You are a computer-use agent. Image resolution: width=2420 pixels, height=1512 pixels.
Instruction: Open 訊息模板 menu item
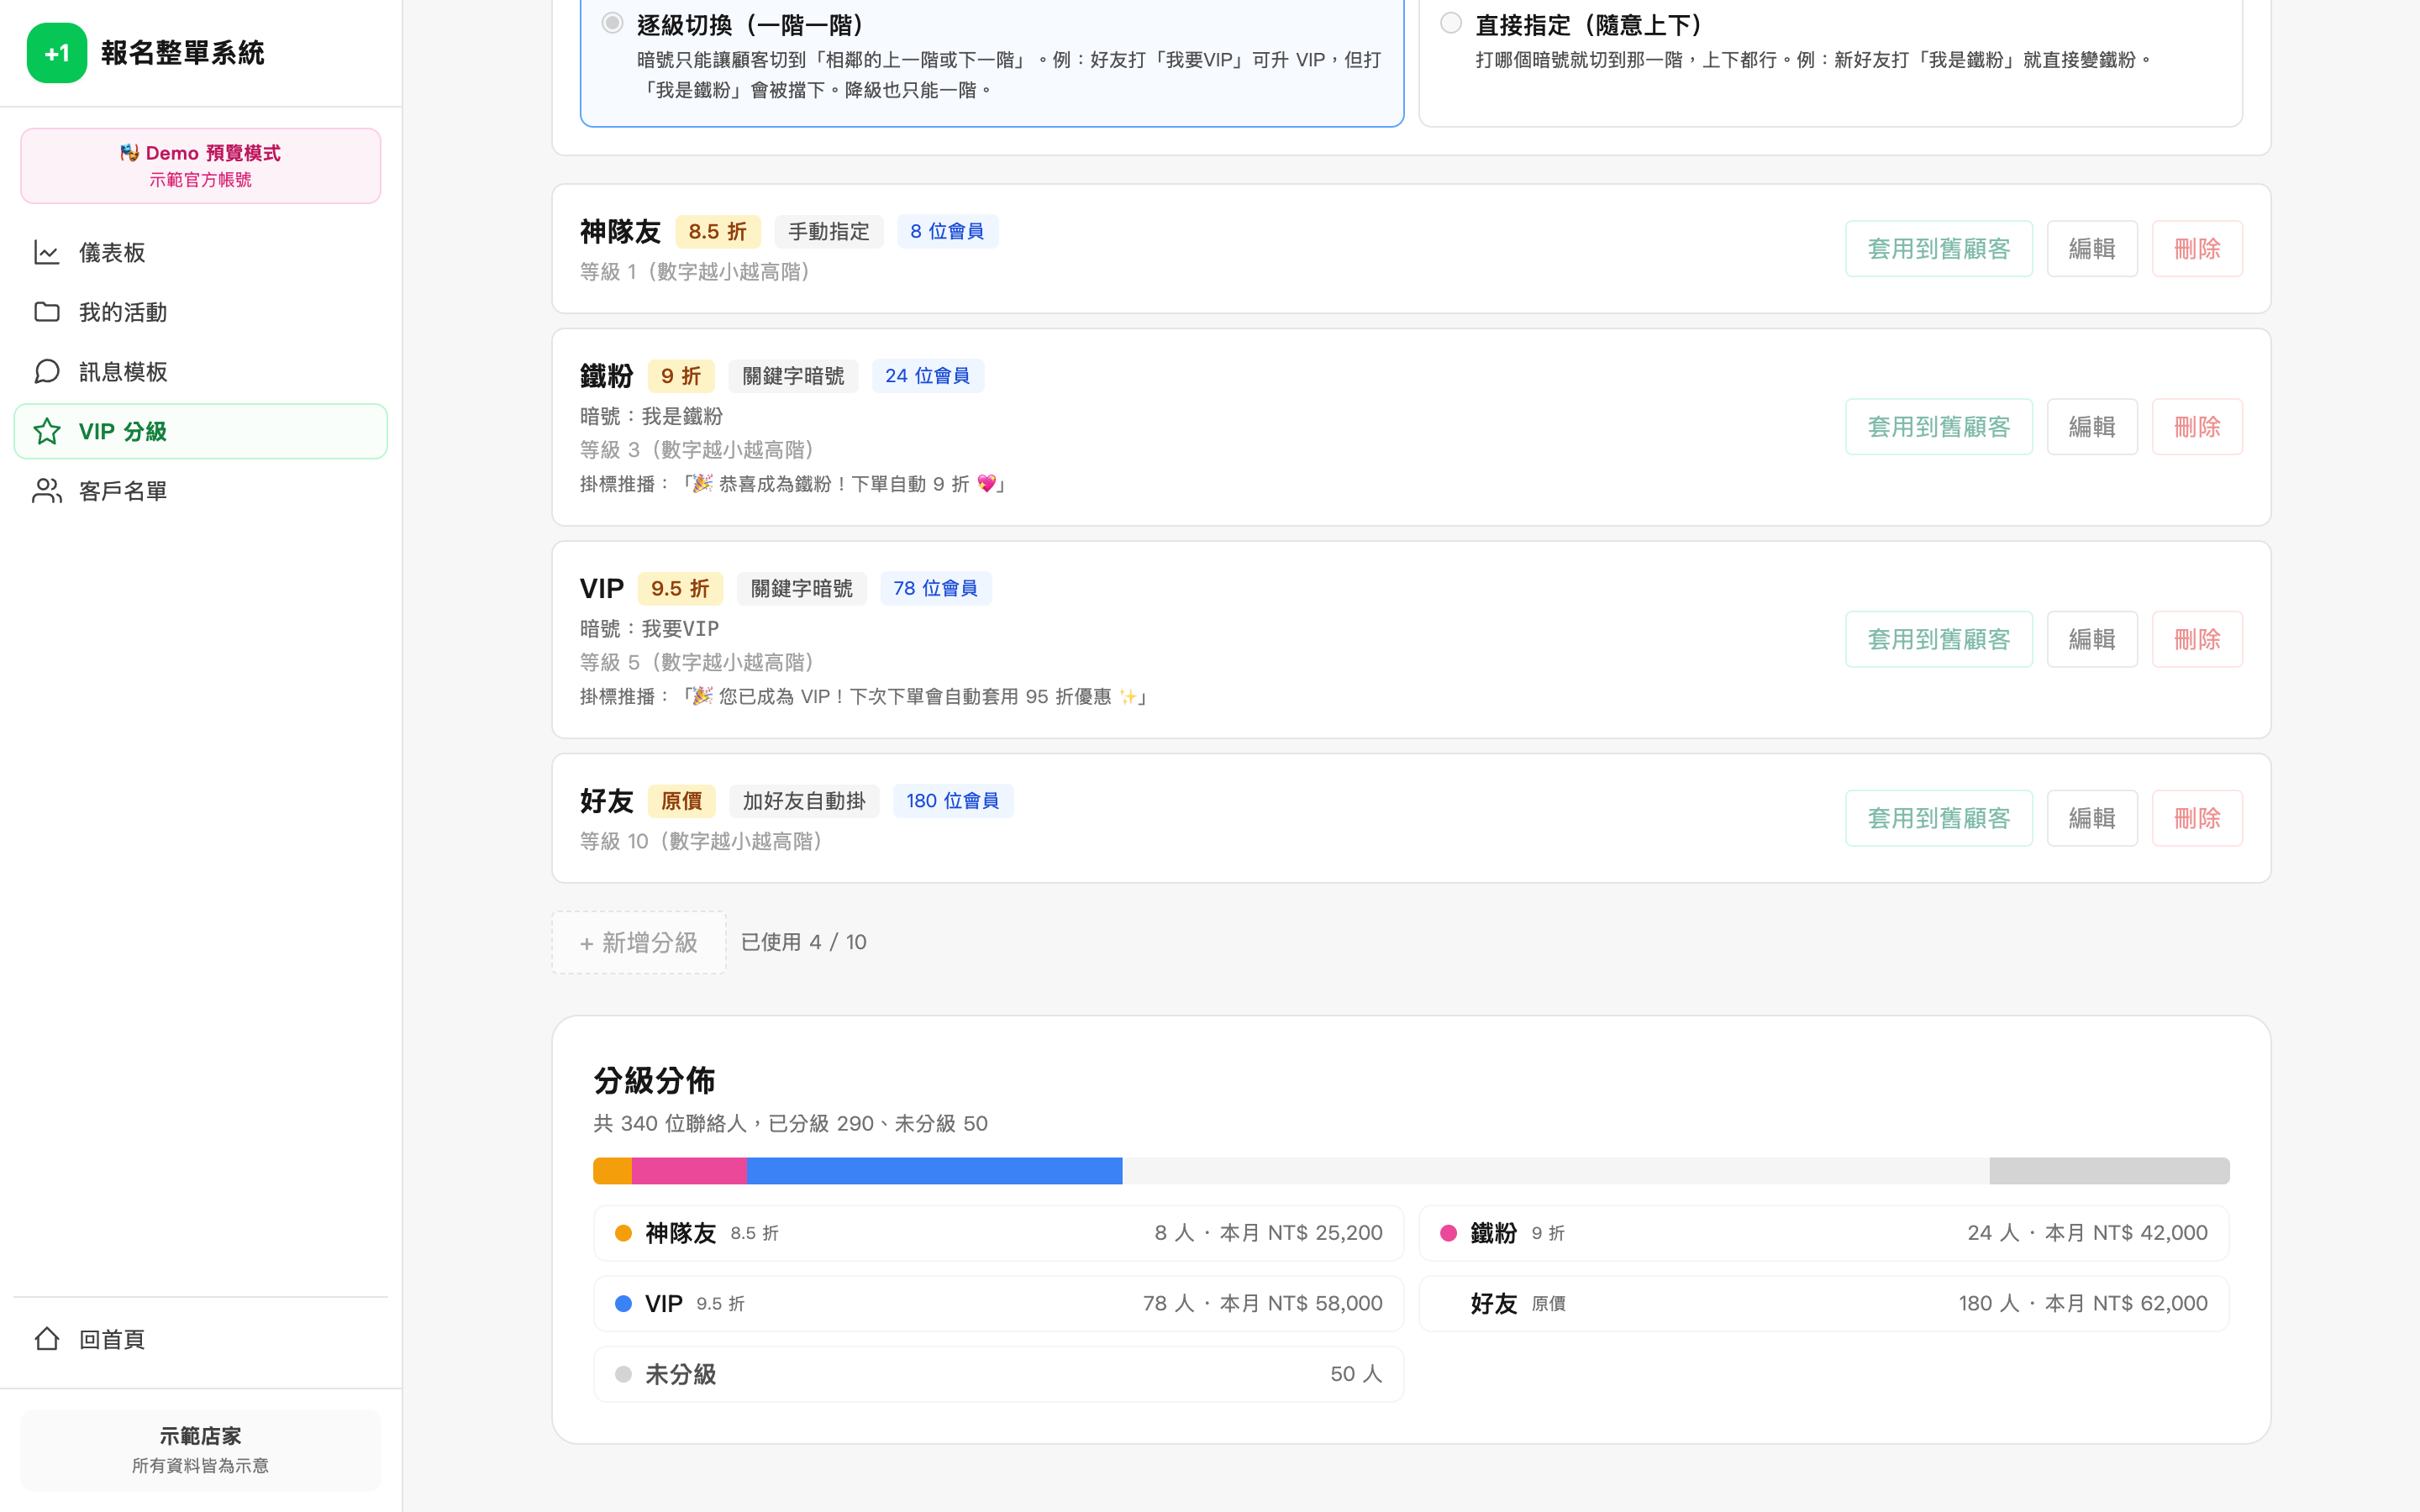[201, 372]
